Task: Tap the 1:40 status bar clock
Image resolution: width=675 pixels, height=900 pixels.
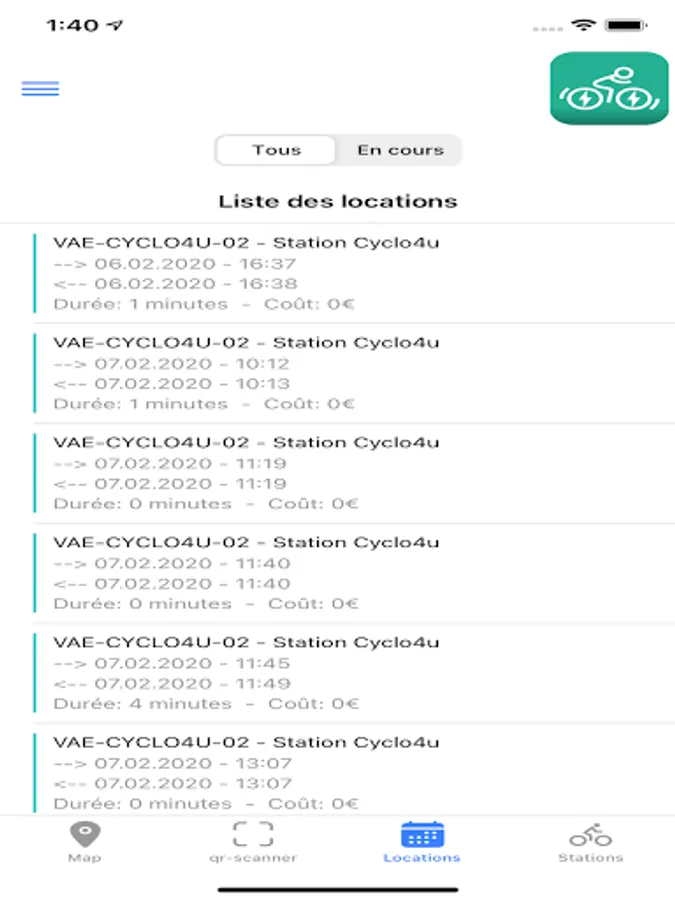Action: pyautogui.click(x=72, y=26)
